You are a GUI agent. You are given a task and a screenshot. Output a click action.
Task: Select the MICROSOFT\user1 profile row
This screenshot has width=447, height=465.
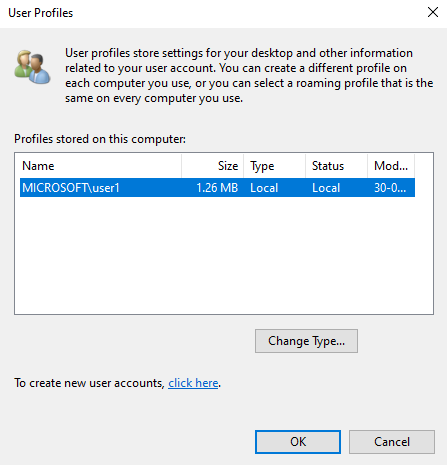[x=217, y=188]
